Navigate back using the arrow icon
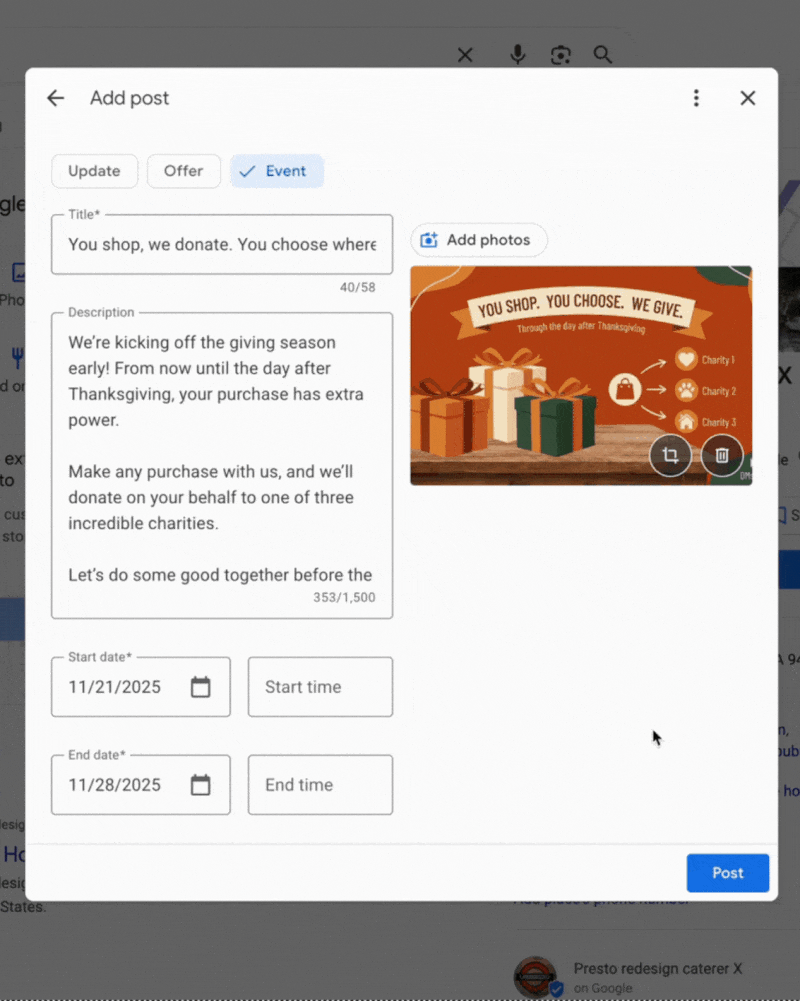This screenshot has width=800, height=1001. click(55, 98)
